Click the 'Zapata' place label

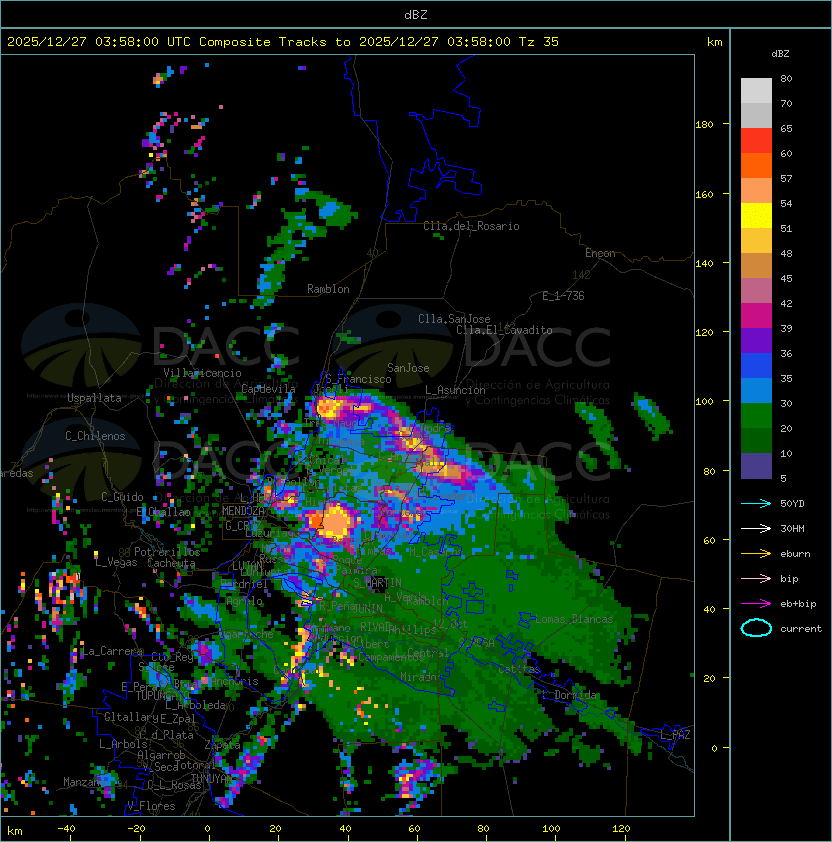point(222,745)
